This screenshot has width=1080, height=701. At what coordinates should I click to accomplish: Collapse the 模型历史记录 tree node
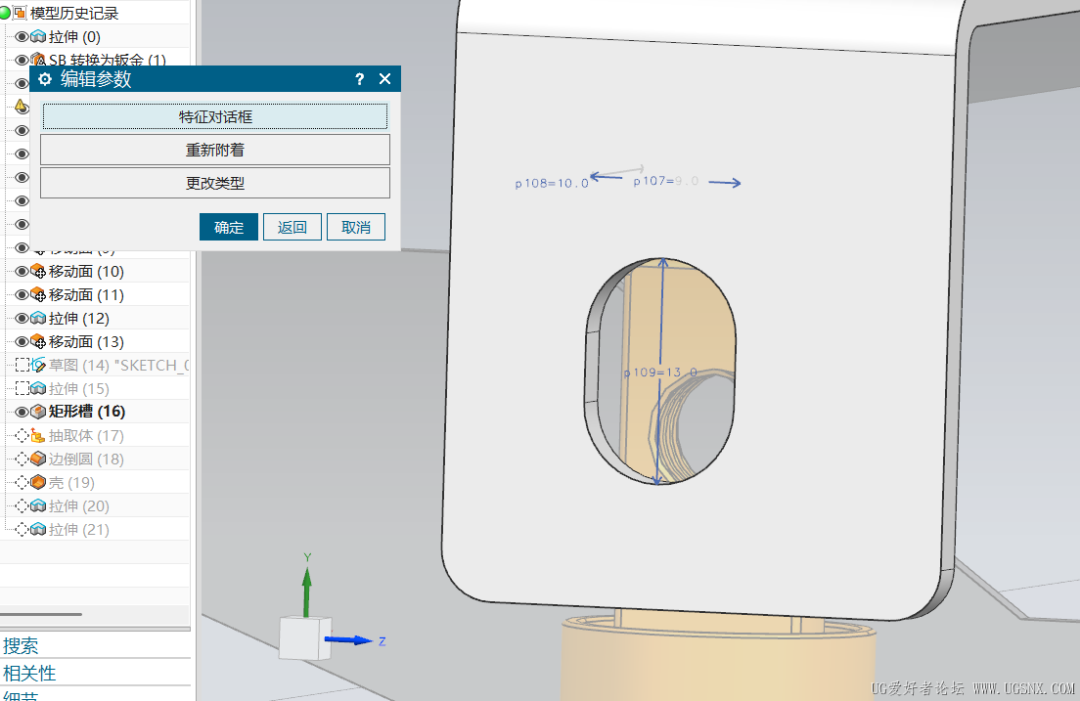click(x=5, y=12)
